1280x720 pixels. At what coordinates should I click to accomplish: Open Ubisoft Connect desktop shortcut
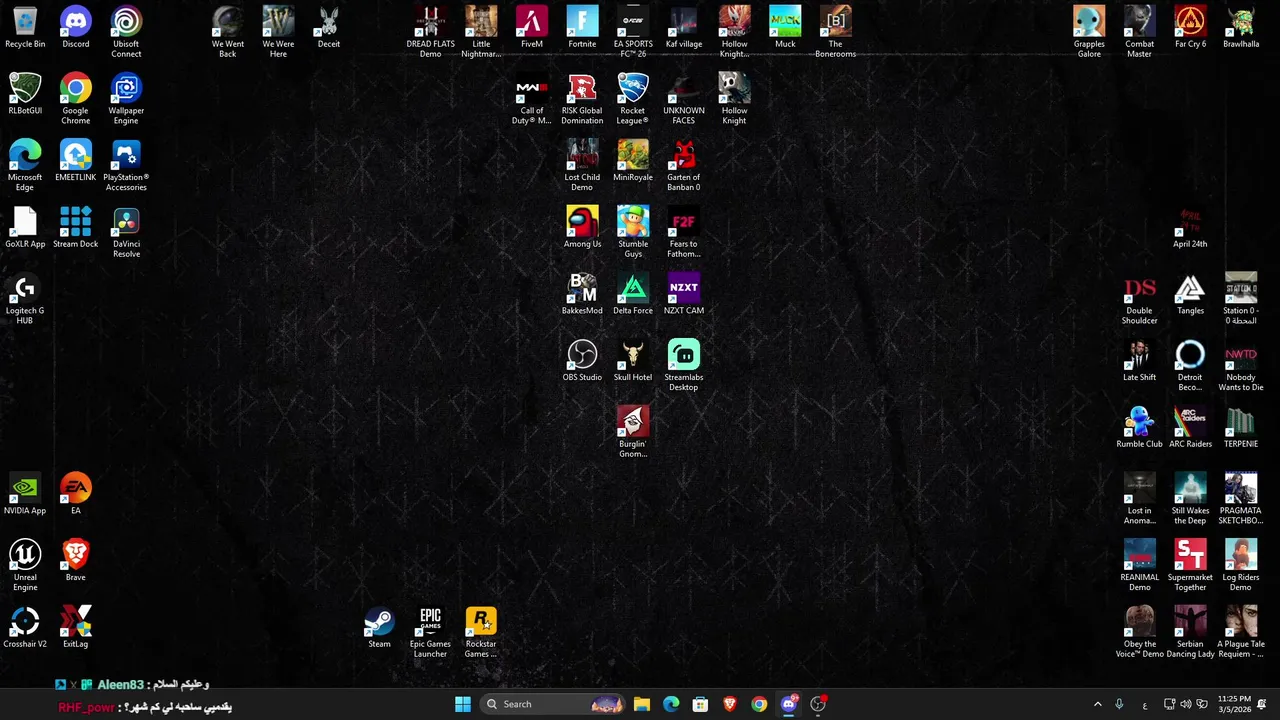coord(126,32)
